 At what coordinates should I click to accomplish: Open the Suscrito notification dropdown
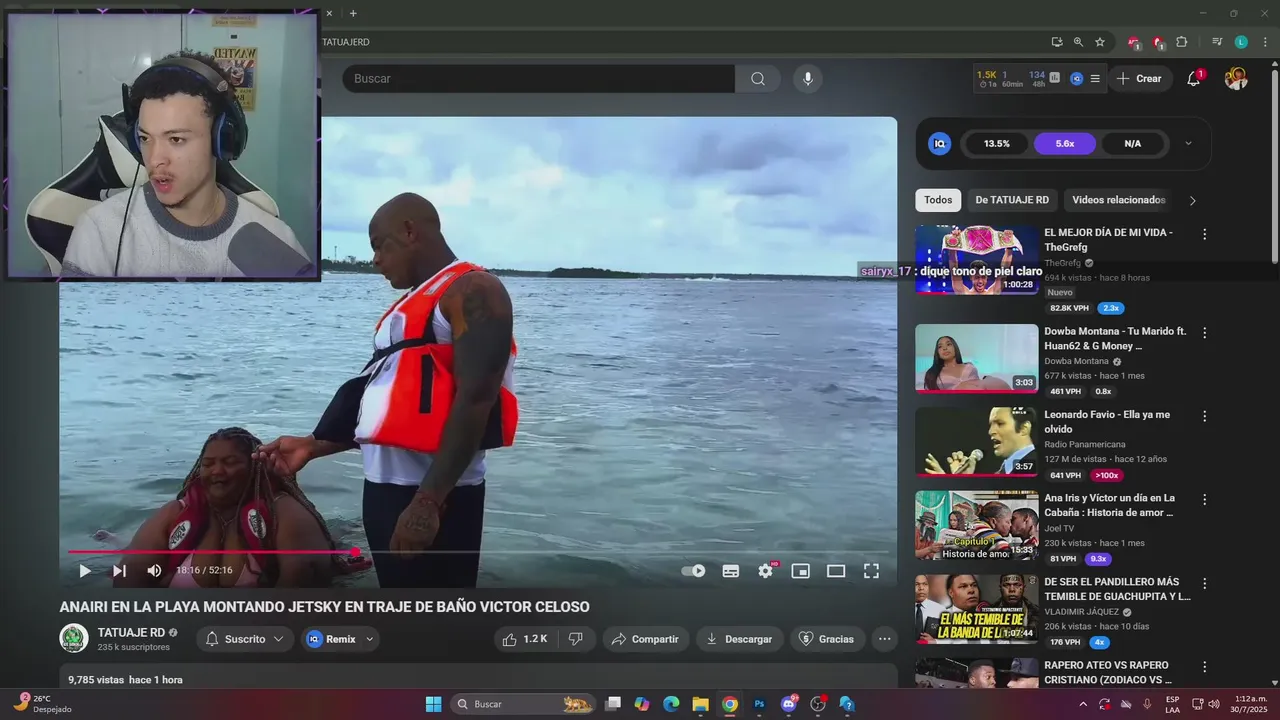coord(245,639)
